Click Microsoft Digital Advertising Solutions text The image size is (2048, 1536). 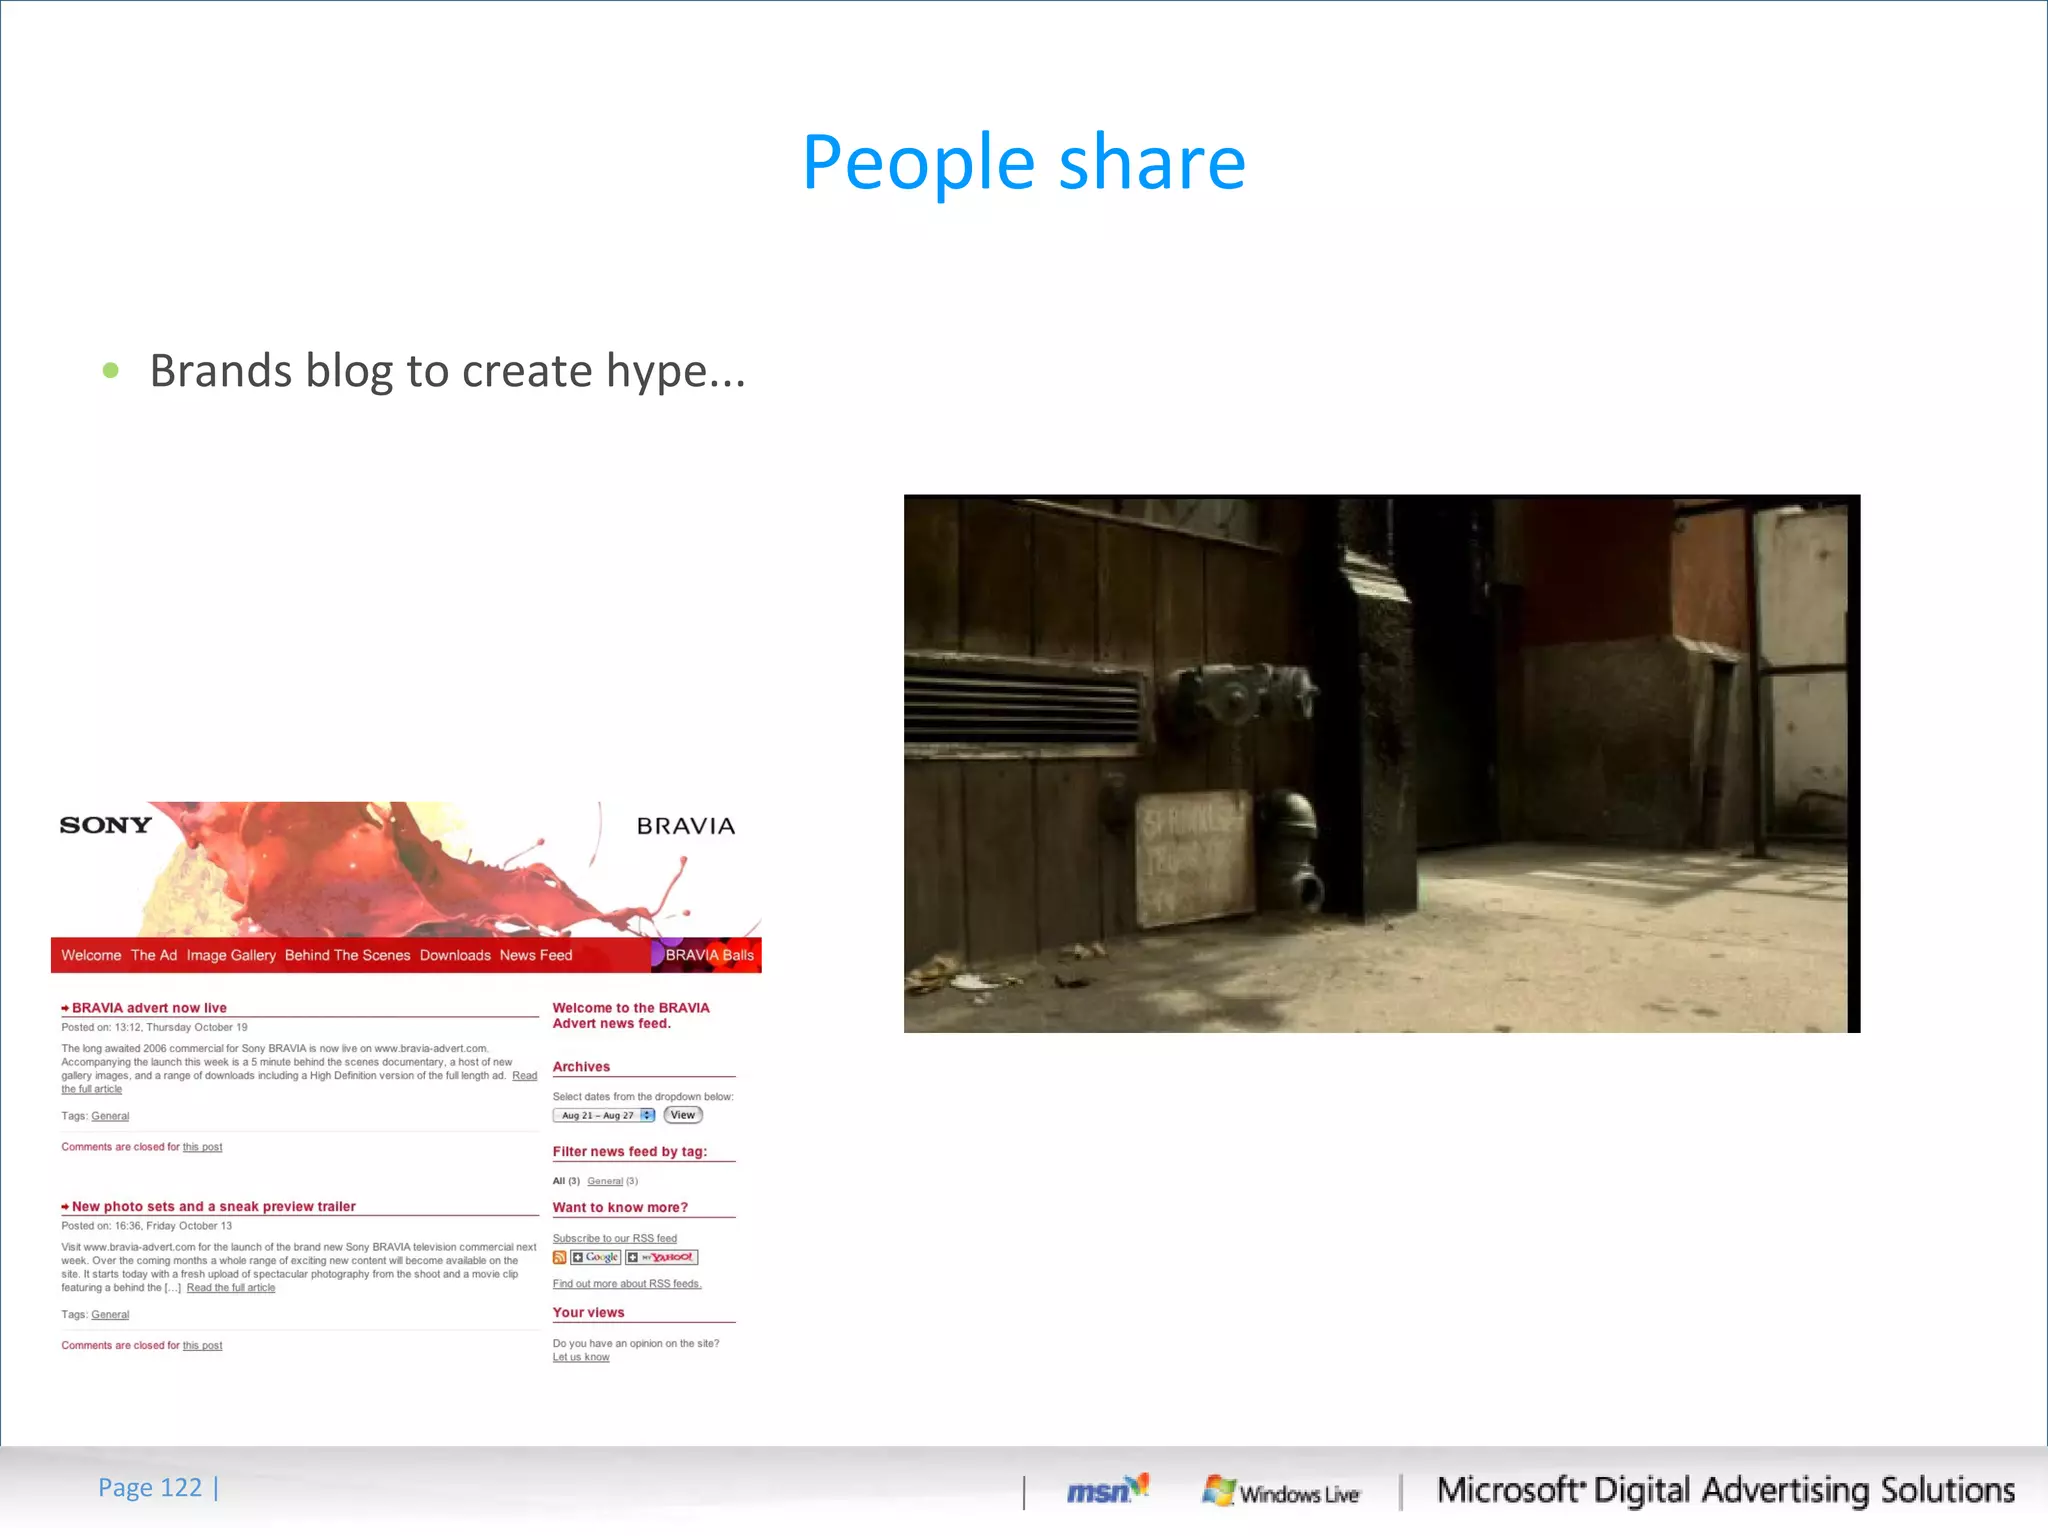click(1726, 1491)
